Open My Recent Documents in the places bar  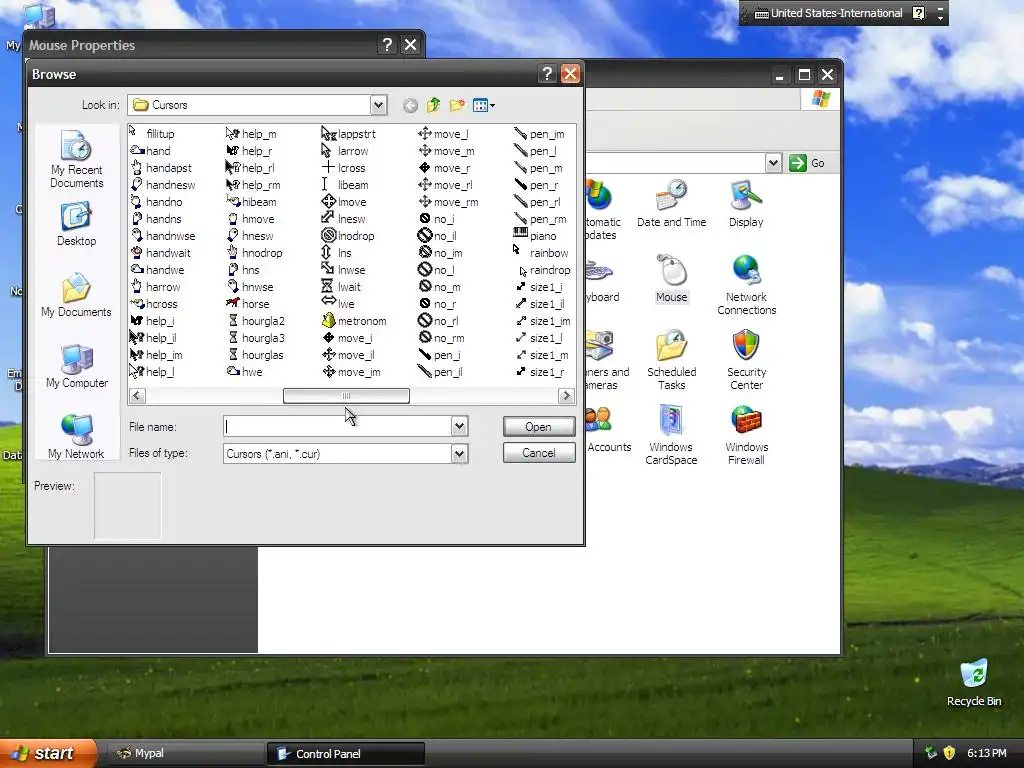coord(76,159)
